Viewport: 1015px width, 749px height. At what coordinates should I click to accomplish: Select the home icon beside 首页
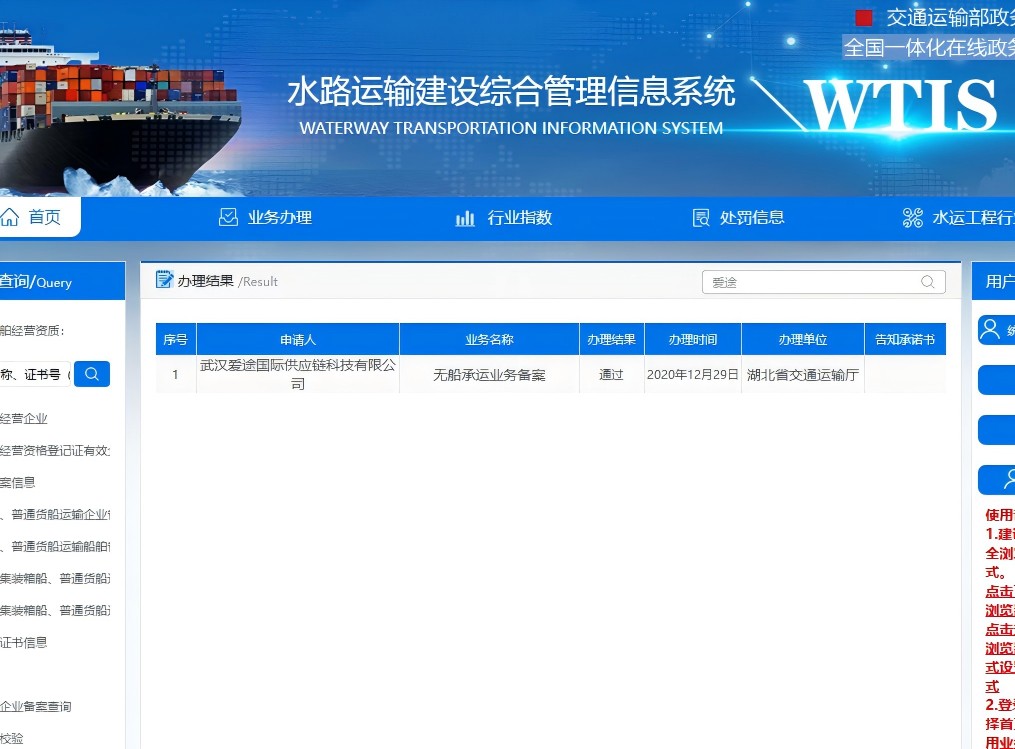10,216
